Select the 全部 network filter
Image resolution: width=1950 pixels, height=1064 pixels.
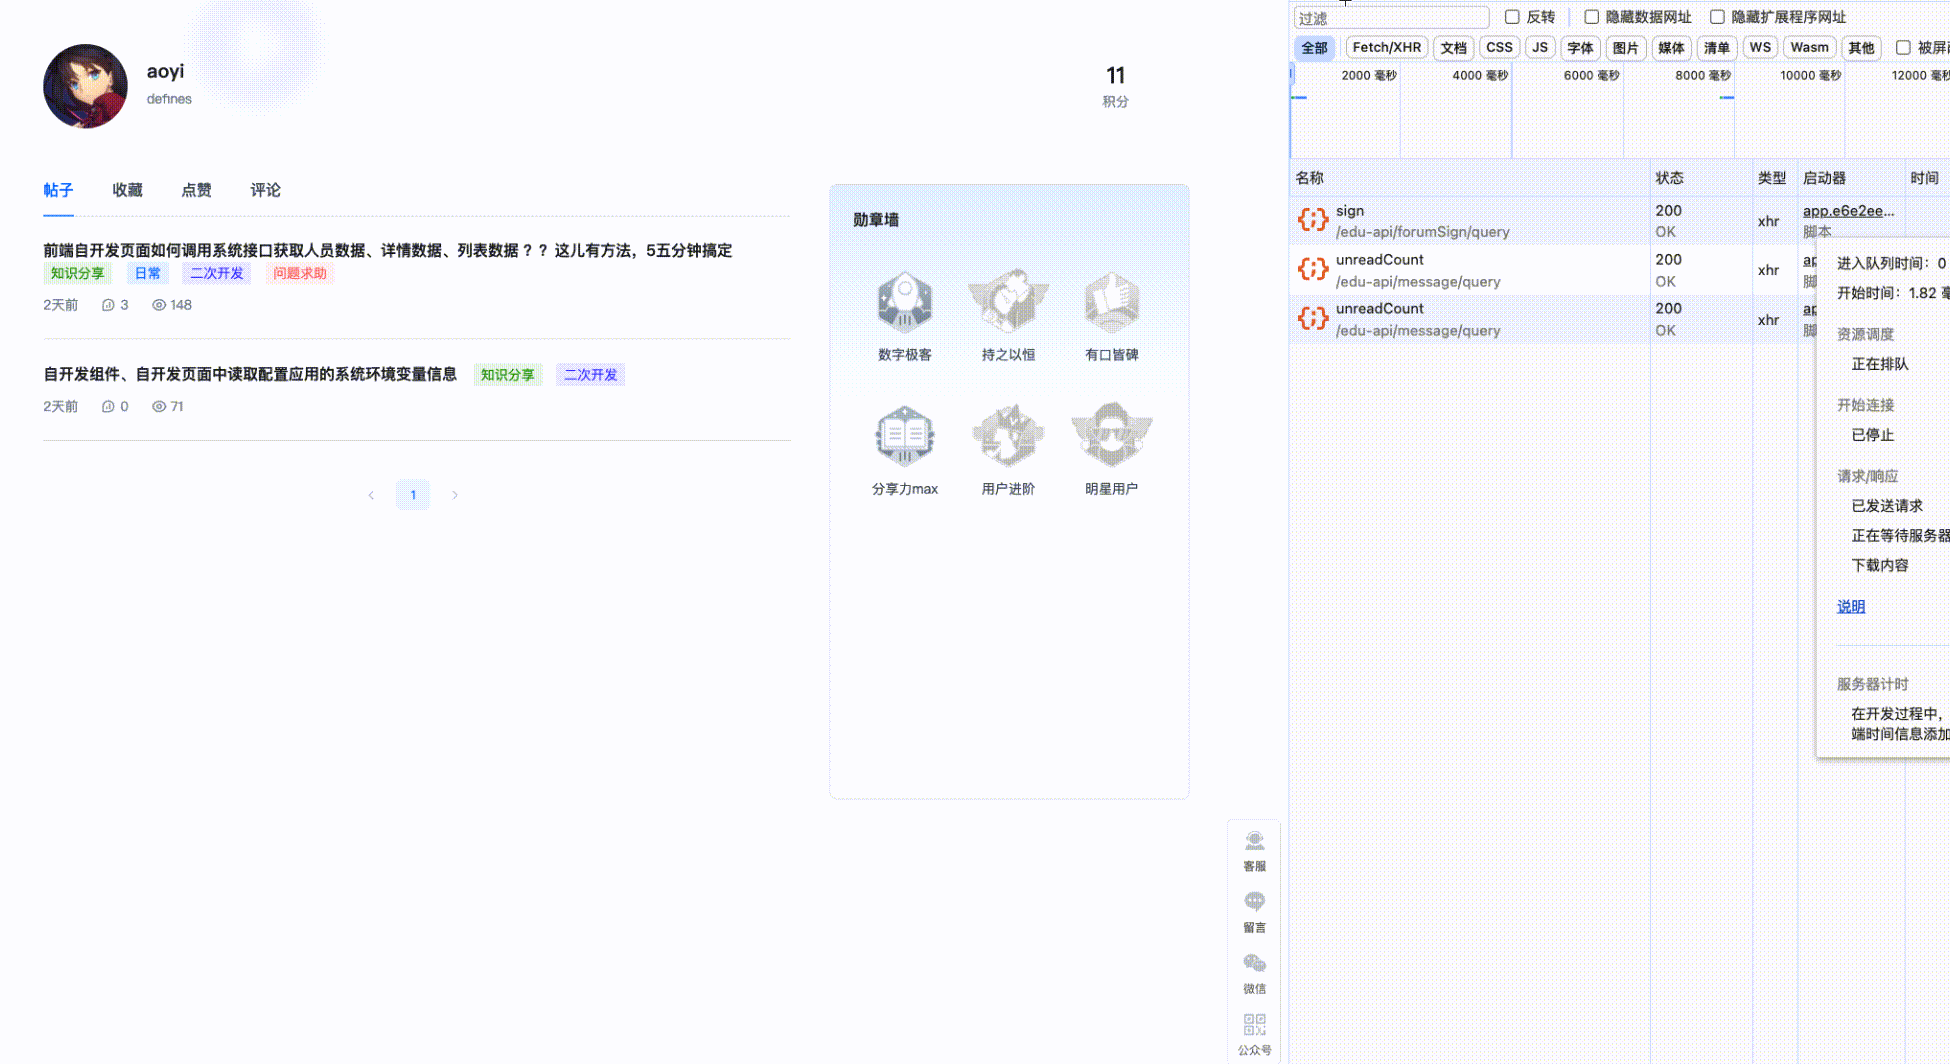1314,48
